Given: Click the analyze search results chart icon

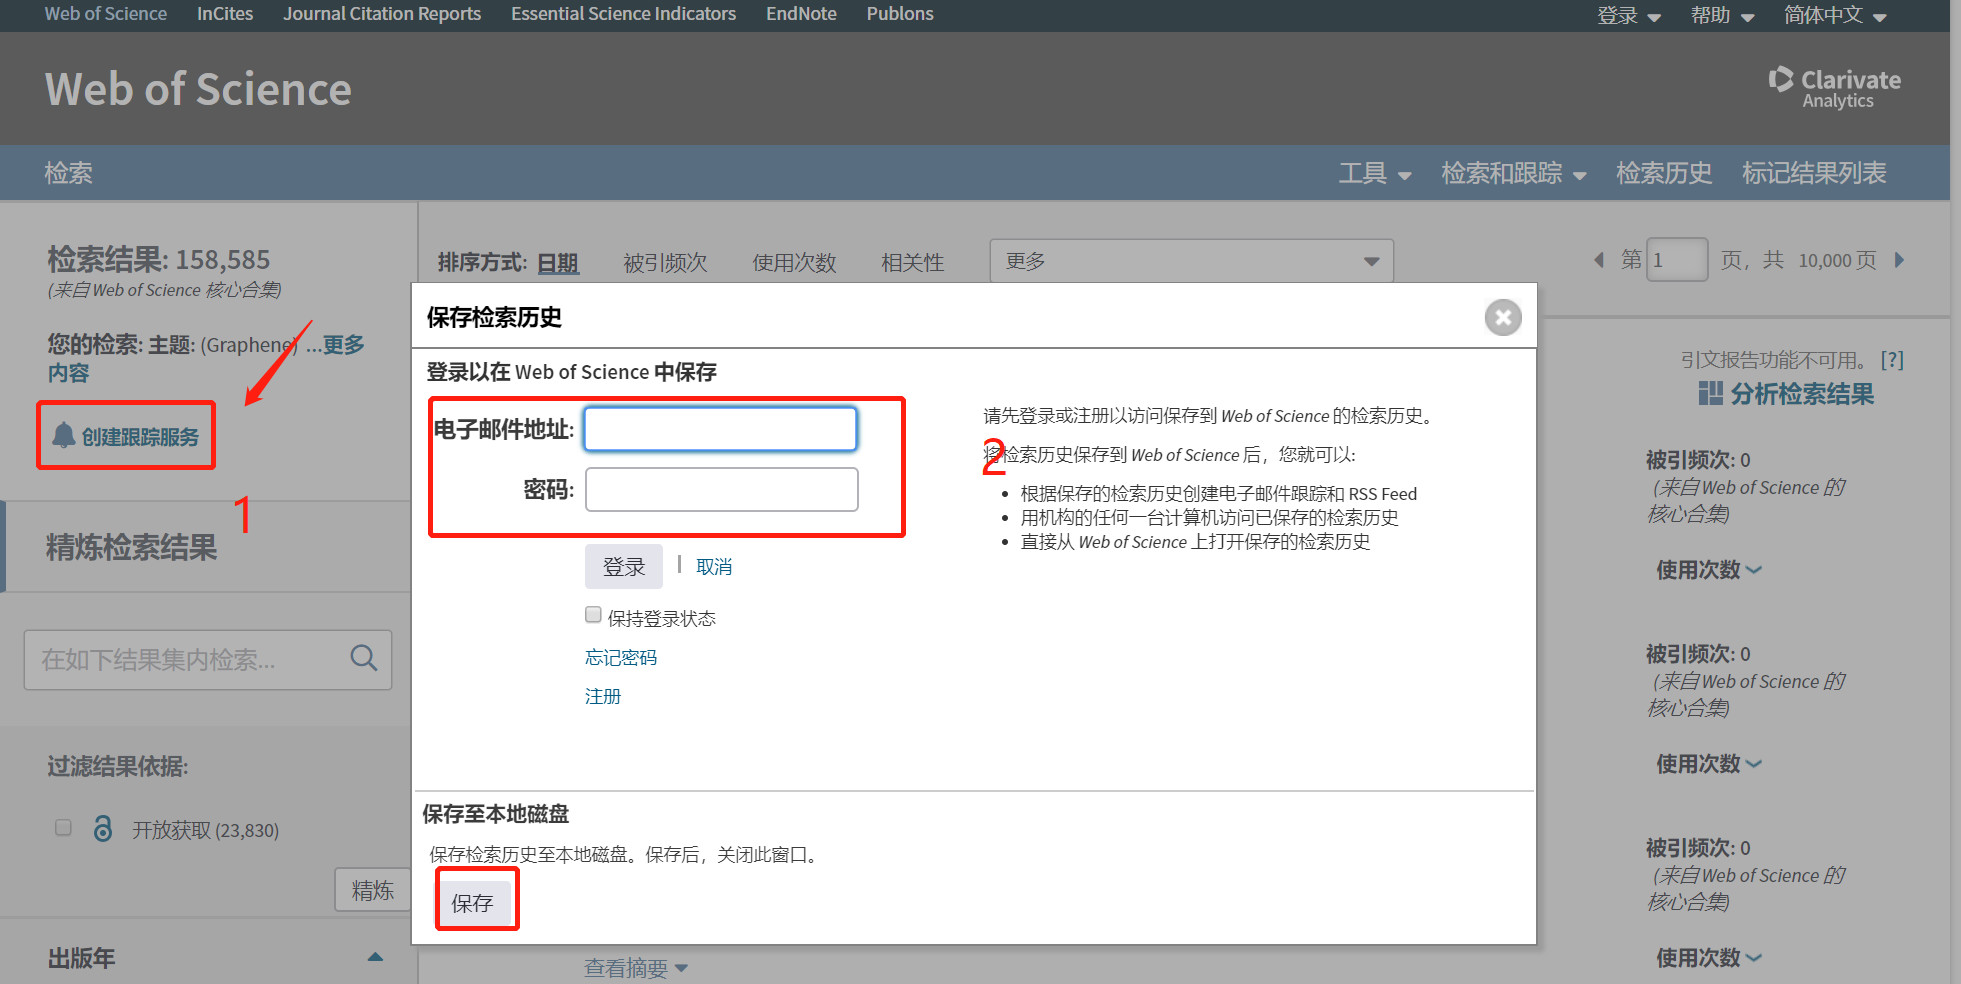Looking at the screenshot, I should click(1710, 393).
